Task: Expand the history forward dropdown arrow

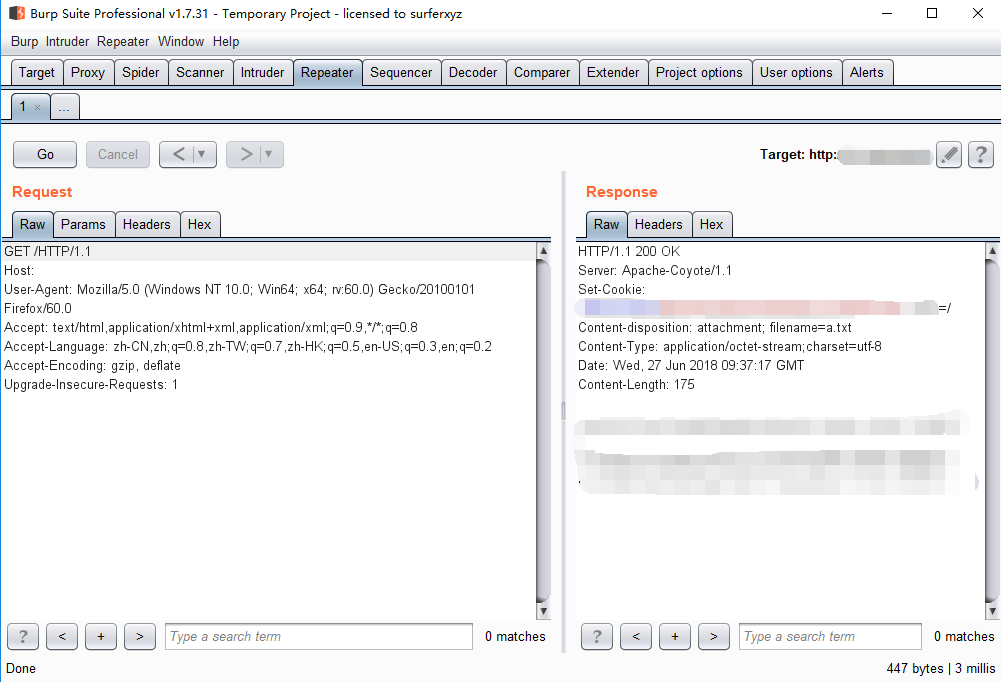Action: pyautogui.click(x=269, y=155)
